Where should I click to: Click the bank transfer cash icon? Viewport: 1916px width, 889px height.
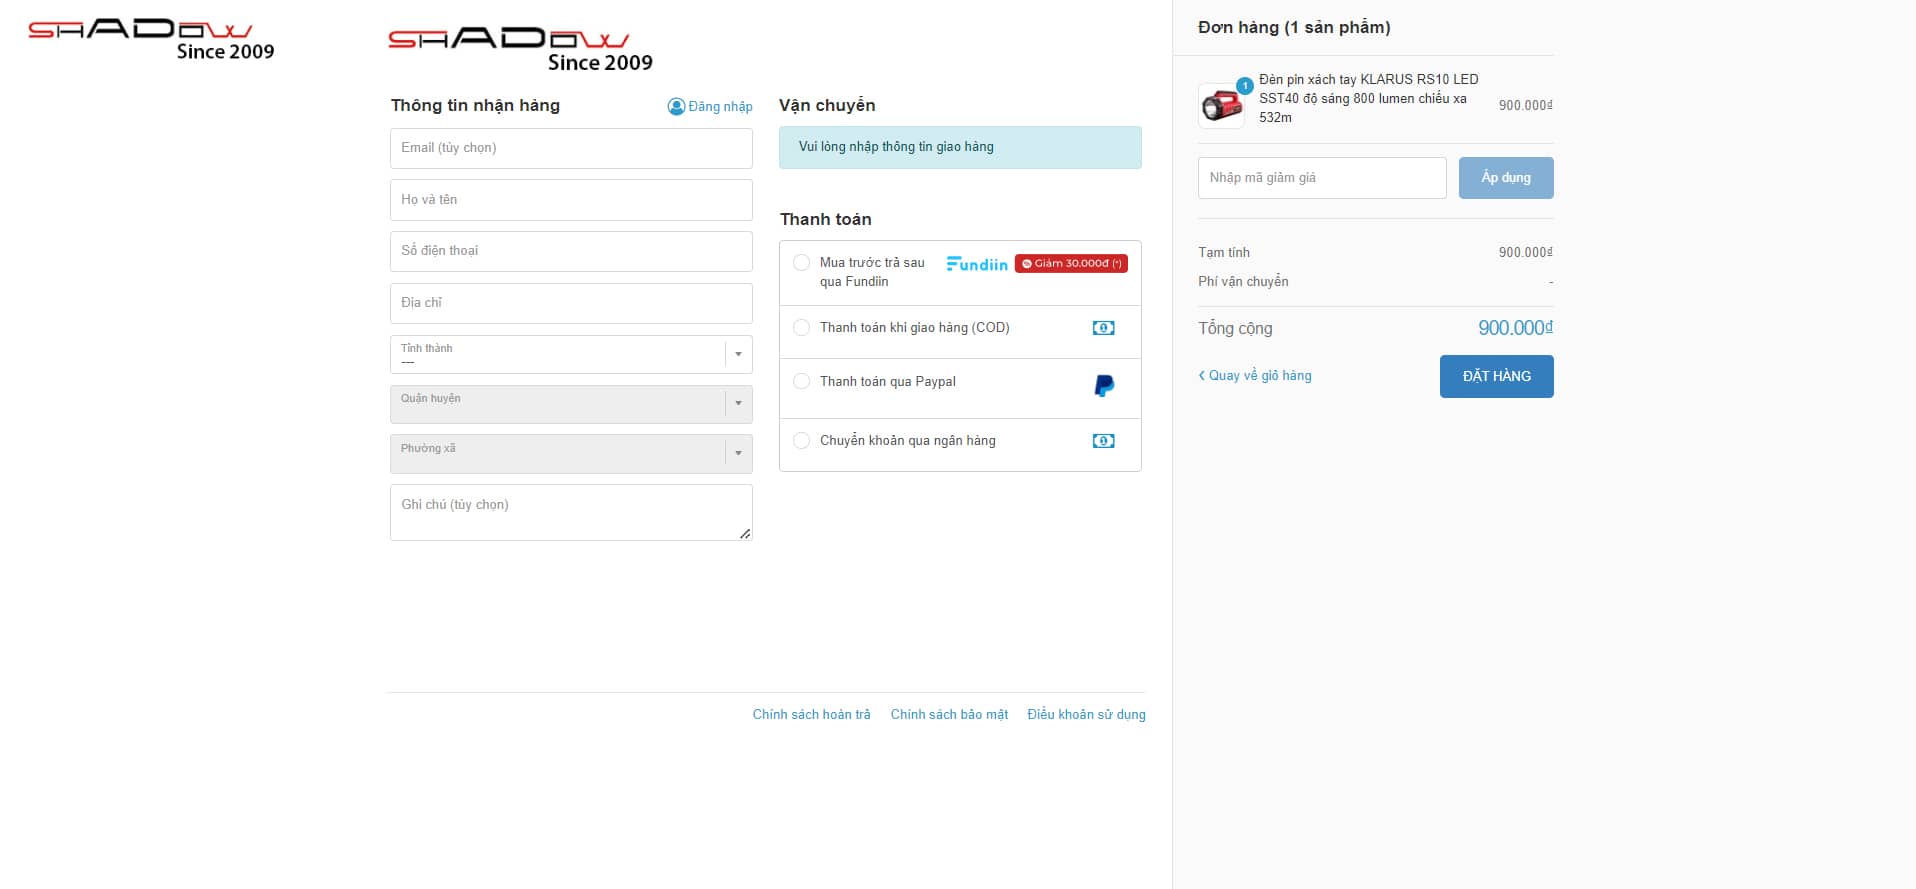[1103, 441]
